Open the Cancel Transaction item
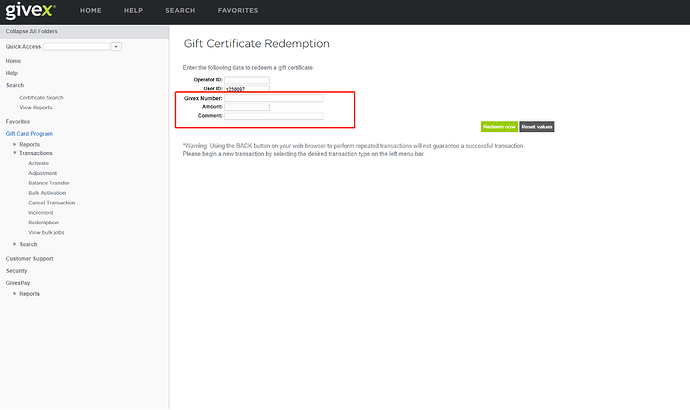Screen dimensions: 690x410 pyautogui.click(x=52, y=203)
